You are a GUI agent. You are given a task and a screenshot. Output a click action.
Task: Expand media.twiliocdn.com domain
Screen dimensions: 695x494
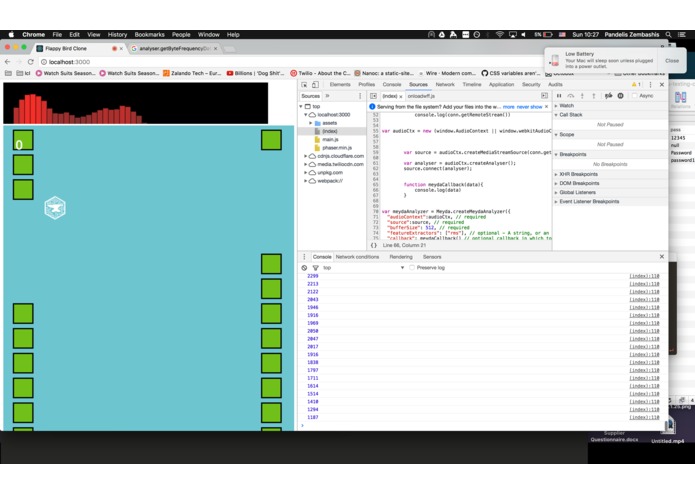306,164
